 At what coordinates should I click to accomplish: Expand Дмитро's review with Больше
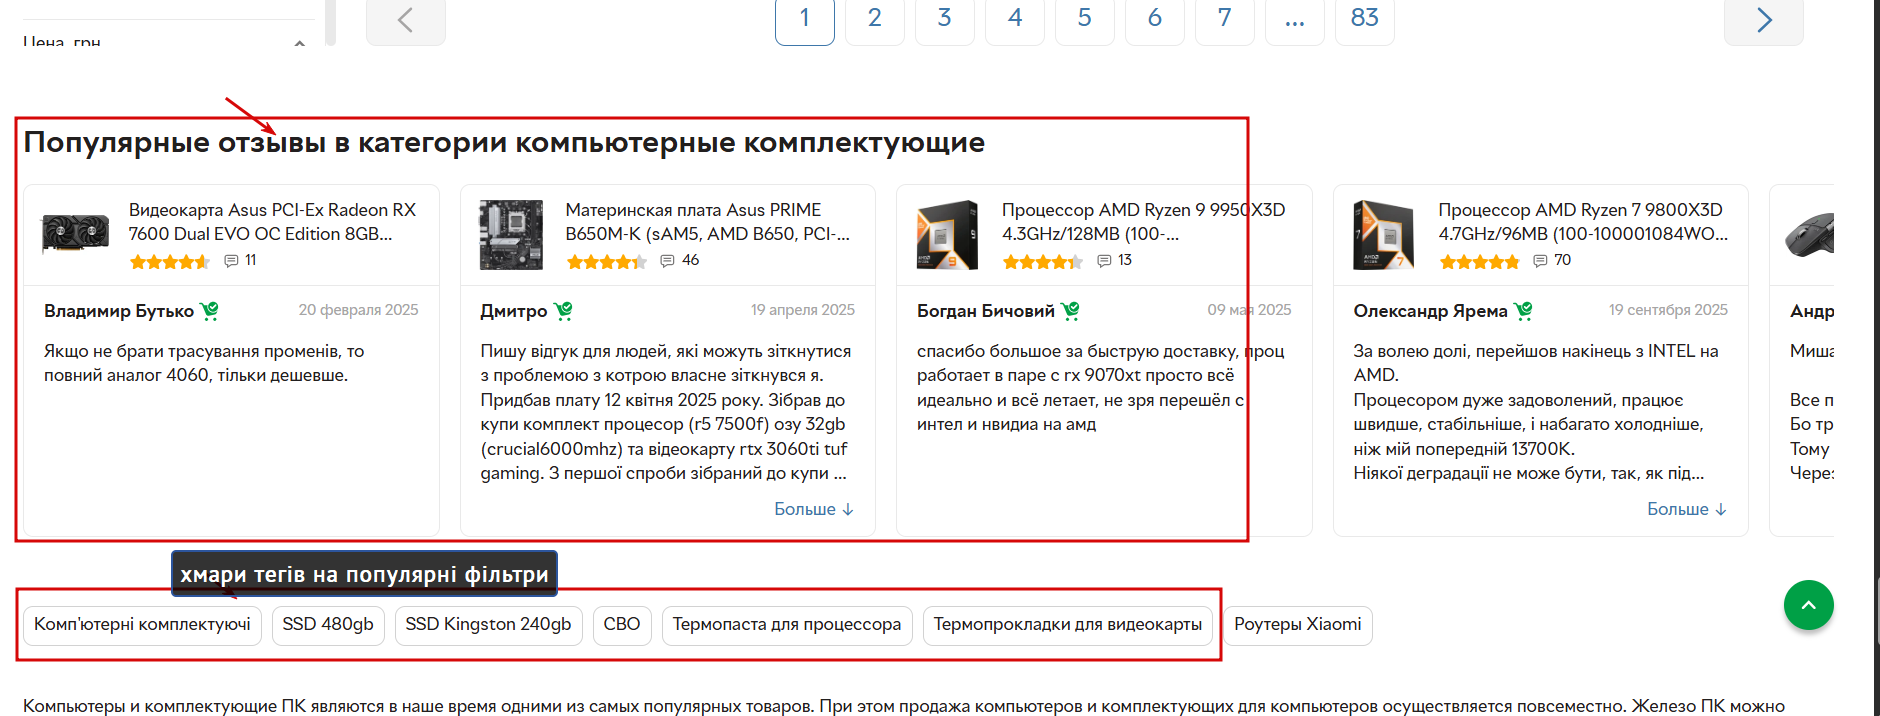tap(814, 509)
